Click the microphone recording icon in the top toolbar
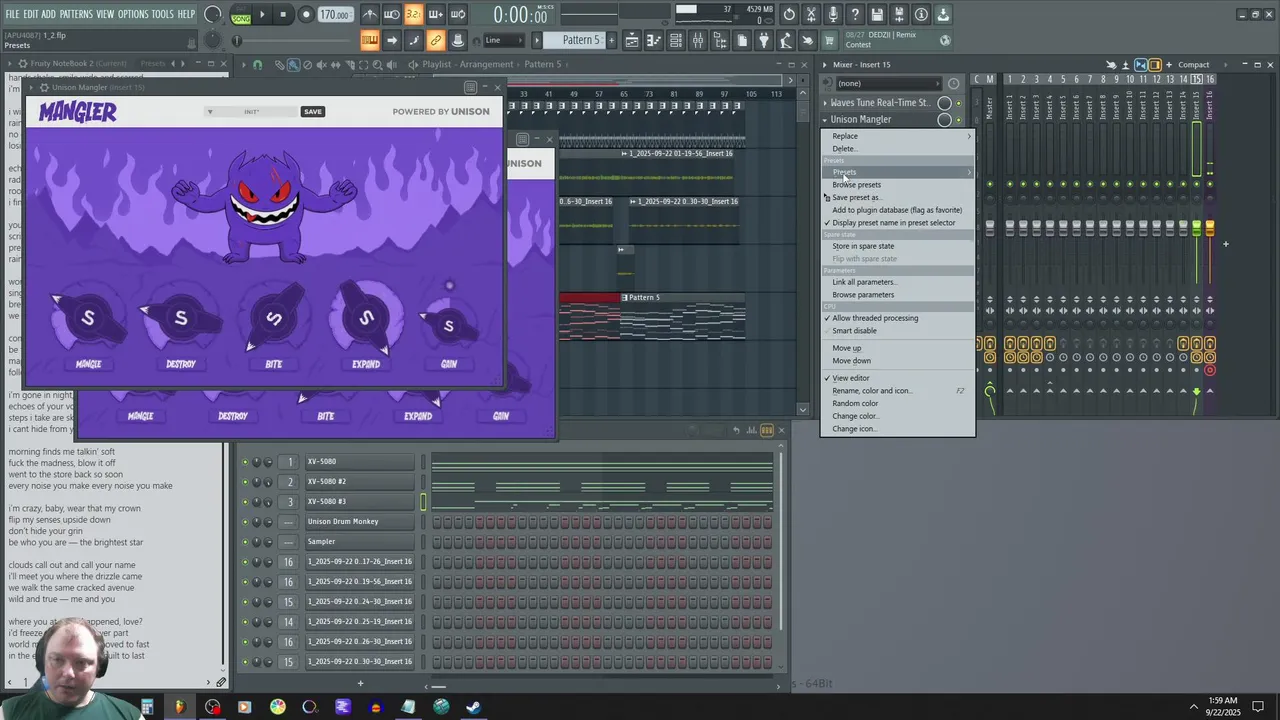 pyautogui.click(x=833, y=15)
